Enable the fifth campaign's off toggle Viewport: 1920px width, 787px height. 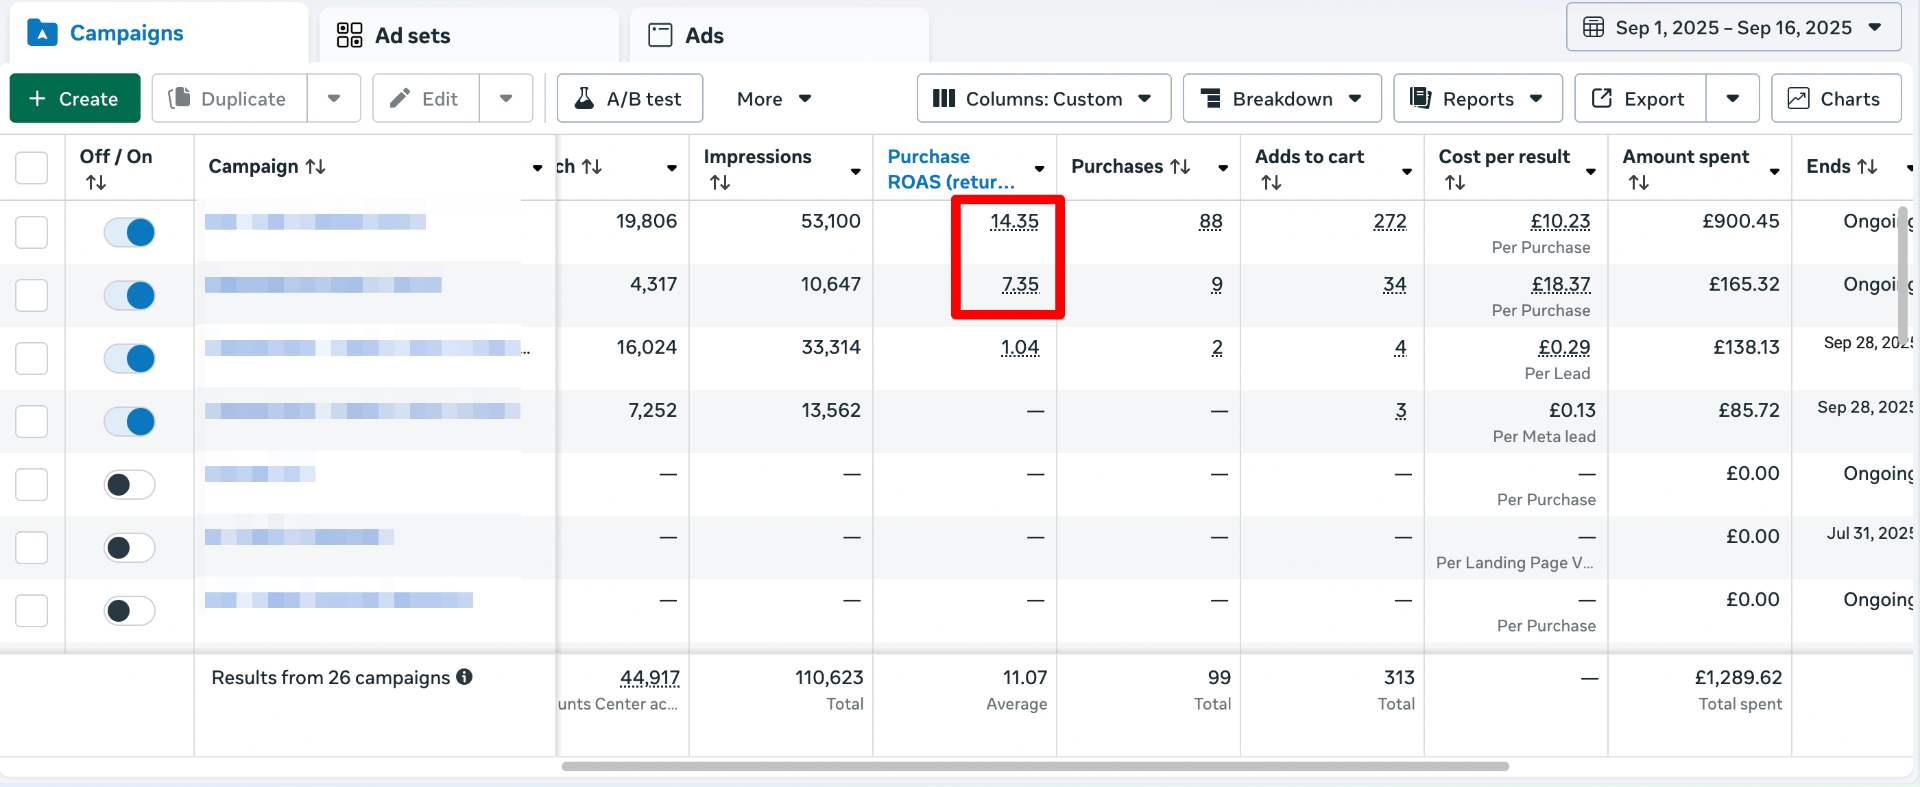point(130,485)
